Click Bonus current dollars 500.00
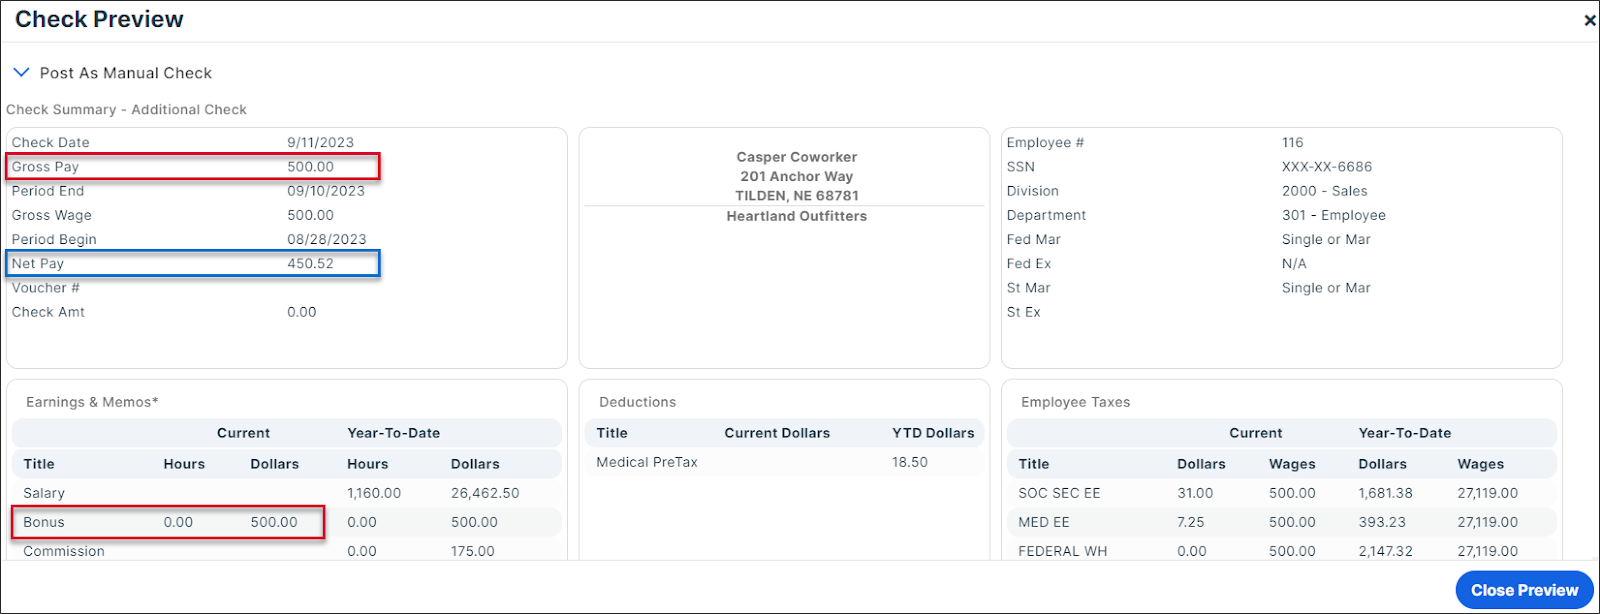The height and width of the screenshot is (614, 1600). pos(274,522)
